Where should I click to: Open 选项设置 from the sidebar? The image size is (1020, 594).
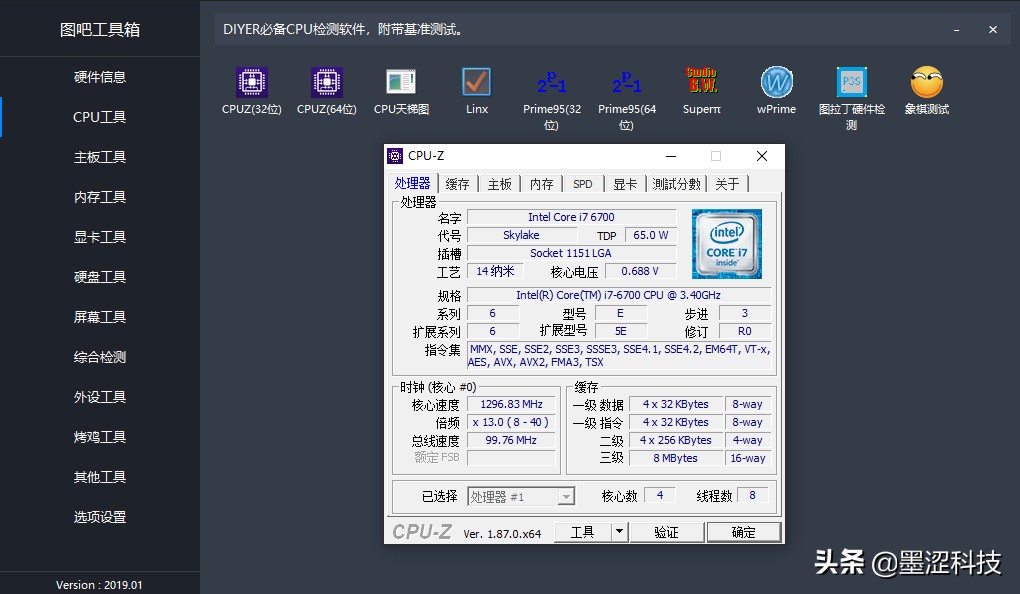pyautogui.click(x=98, y=517)
